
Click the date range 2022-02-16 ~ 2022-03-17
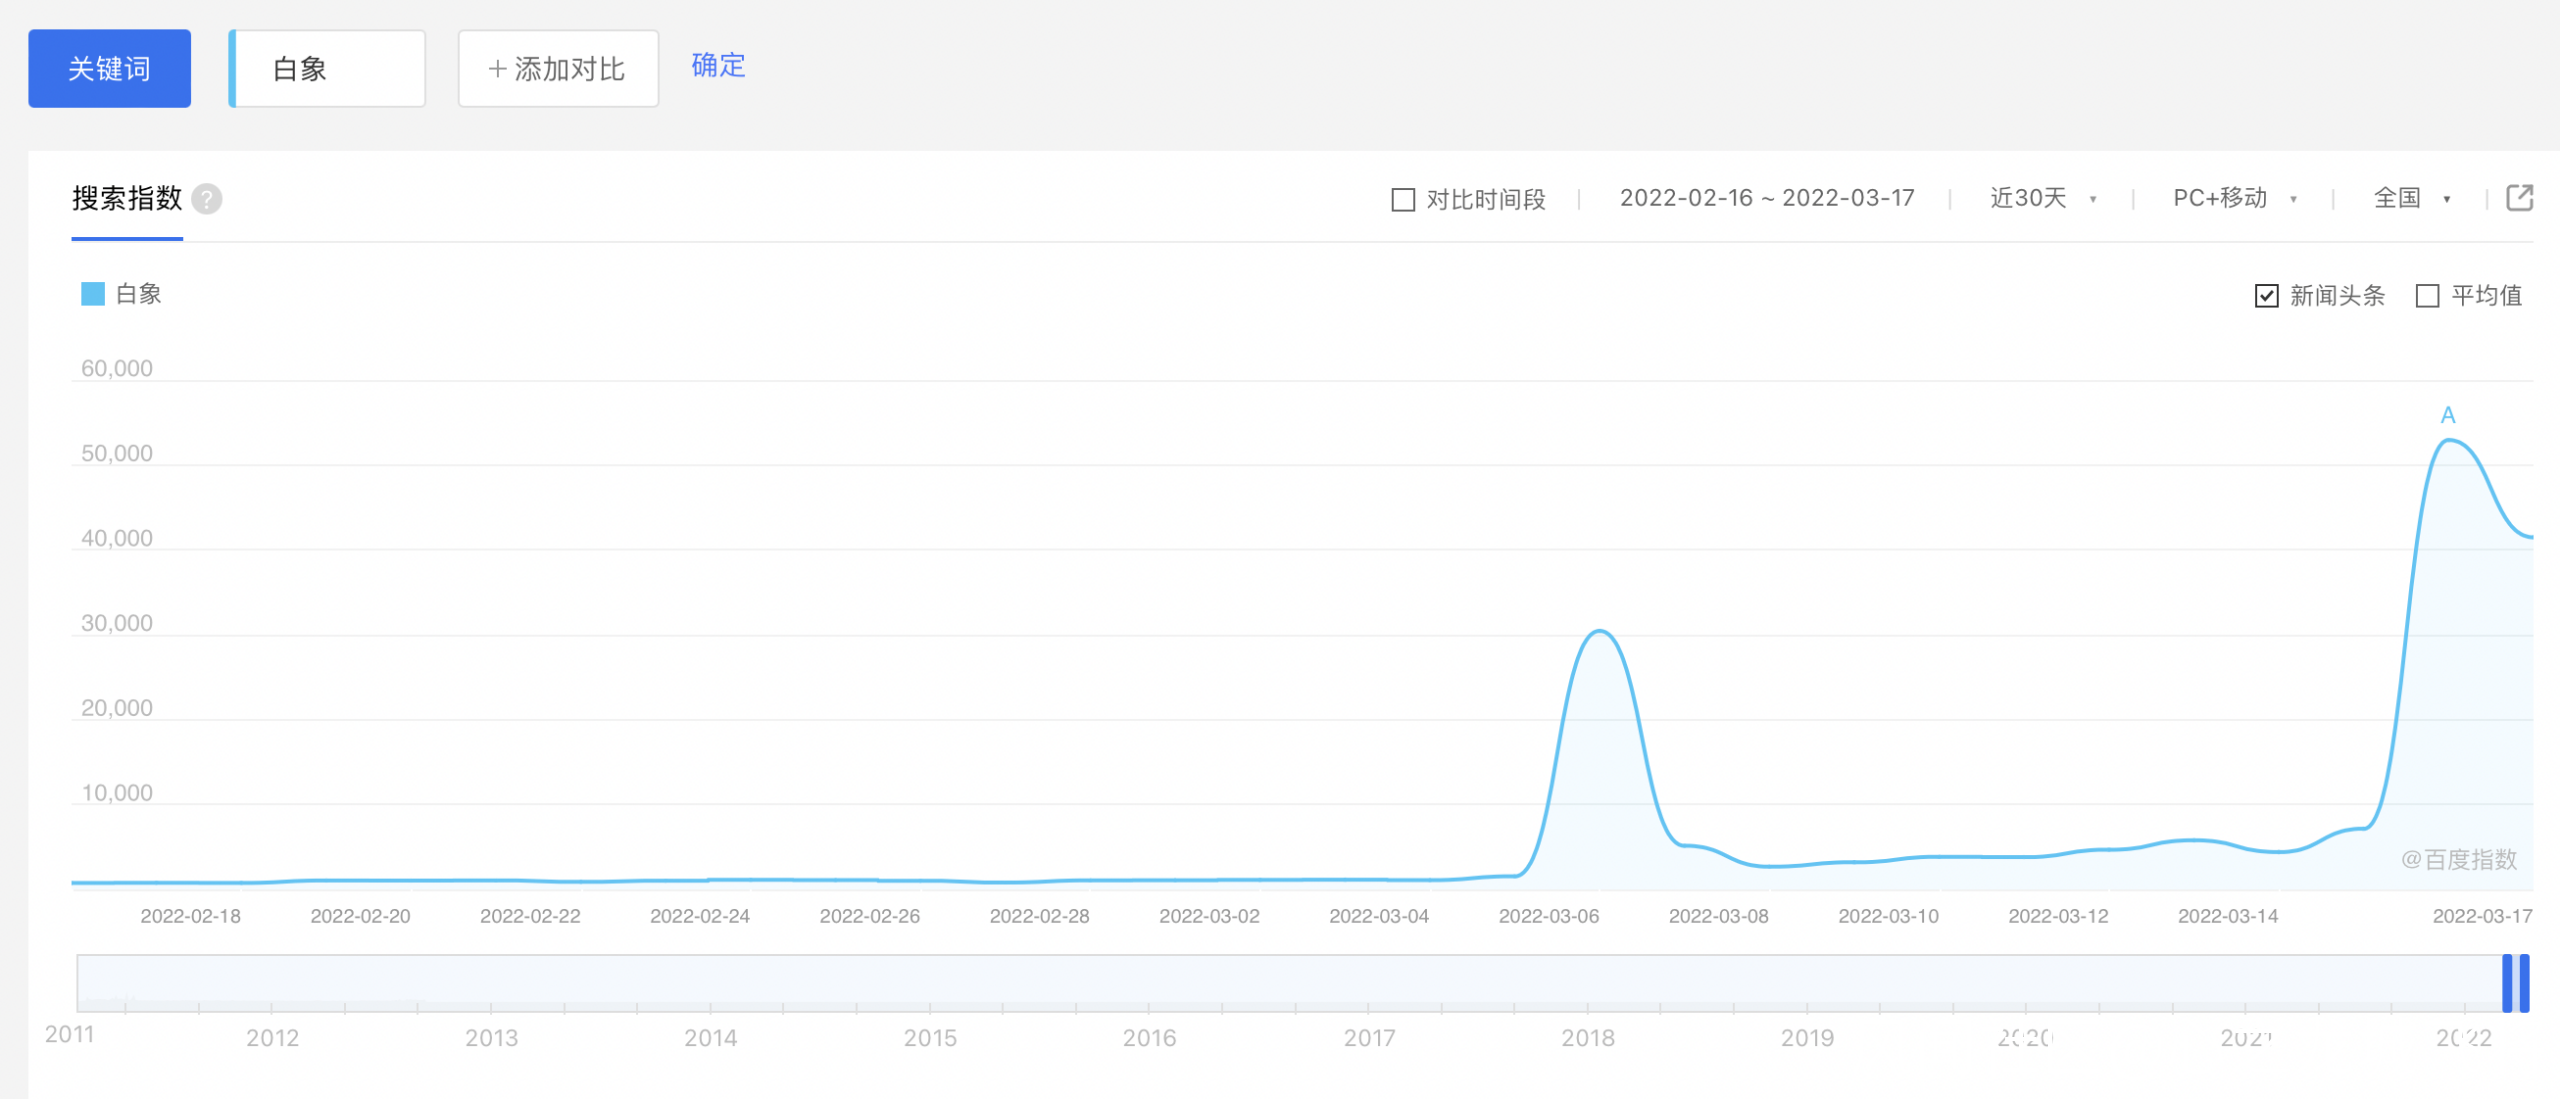[x=1766, y=198]
